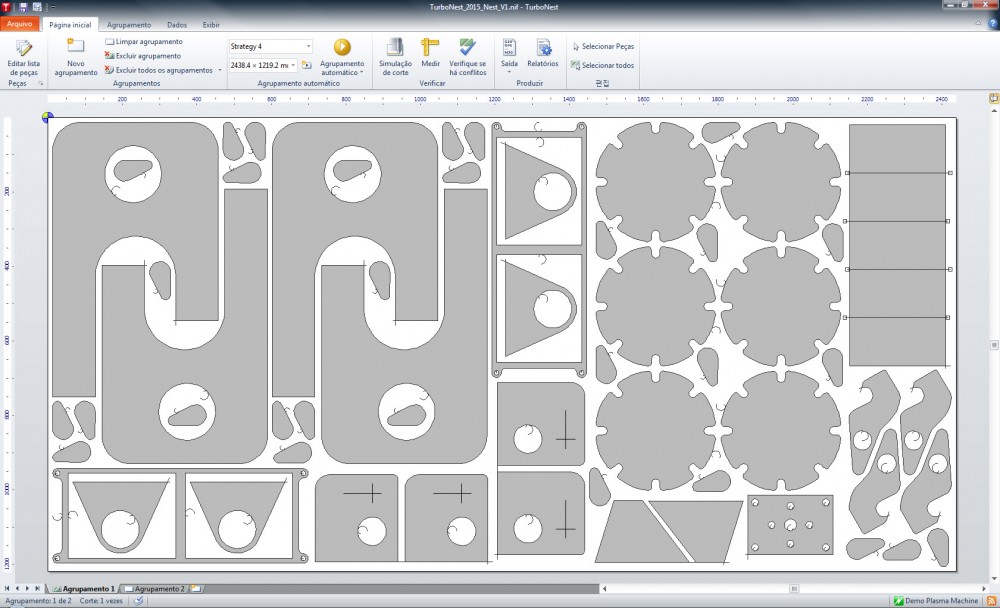Viewport: 1000px width, 608px height.
Task: Click the save icon in quick access toolbar
Action: pos(23,7)
